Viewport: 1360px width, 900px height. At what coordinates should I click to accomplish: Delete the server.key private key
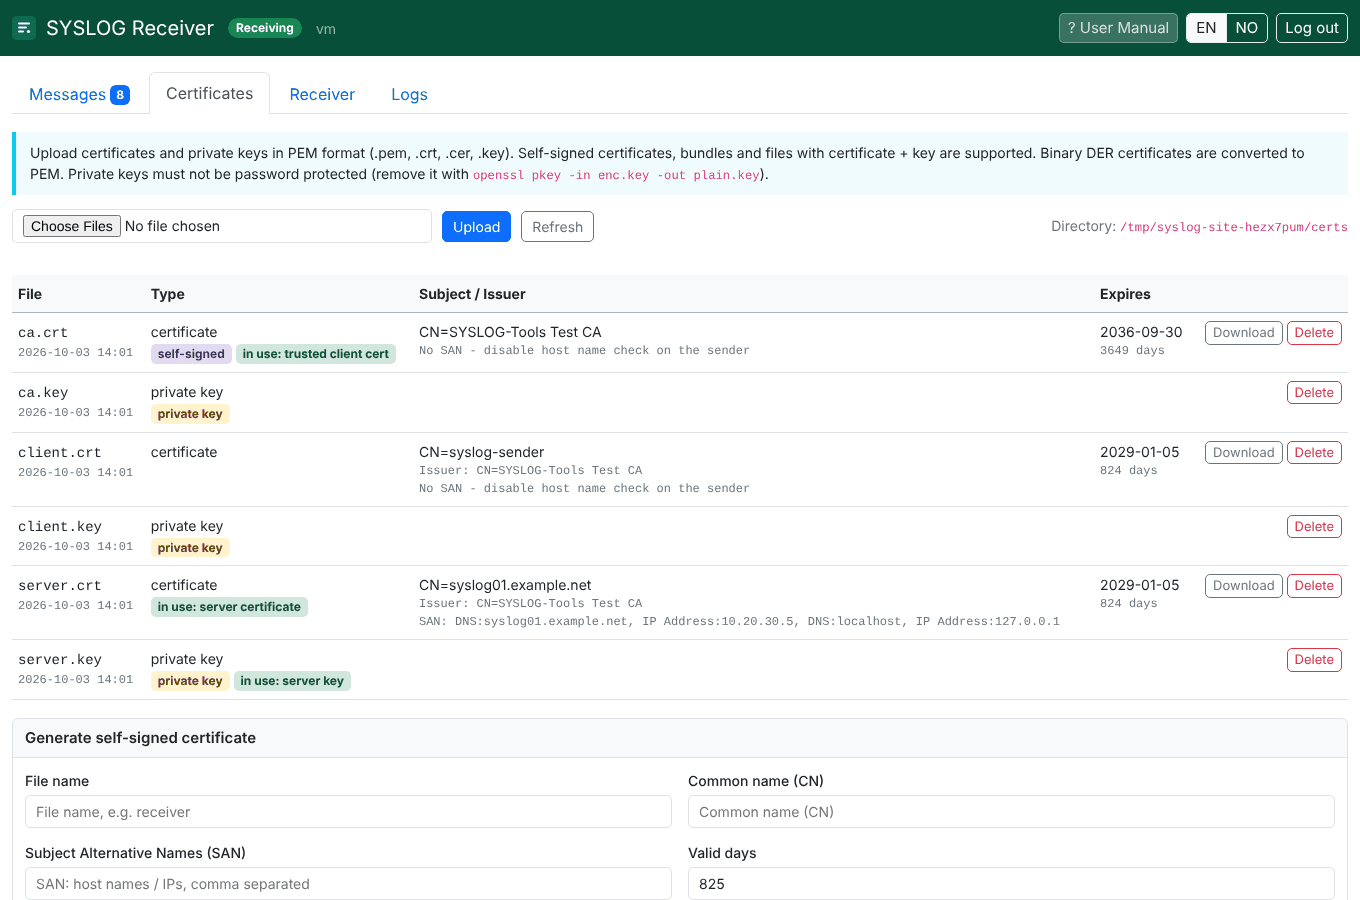(x=1314, y=660)
